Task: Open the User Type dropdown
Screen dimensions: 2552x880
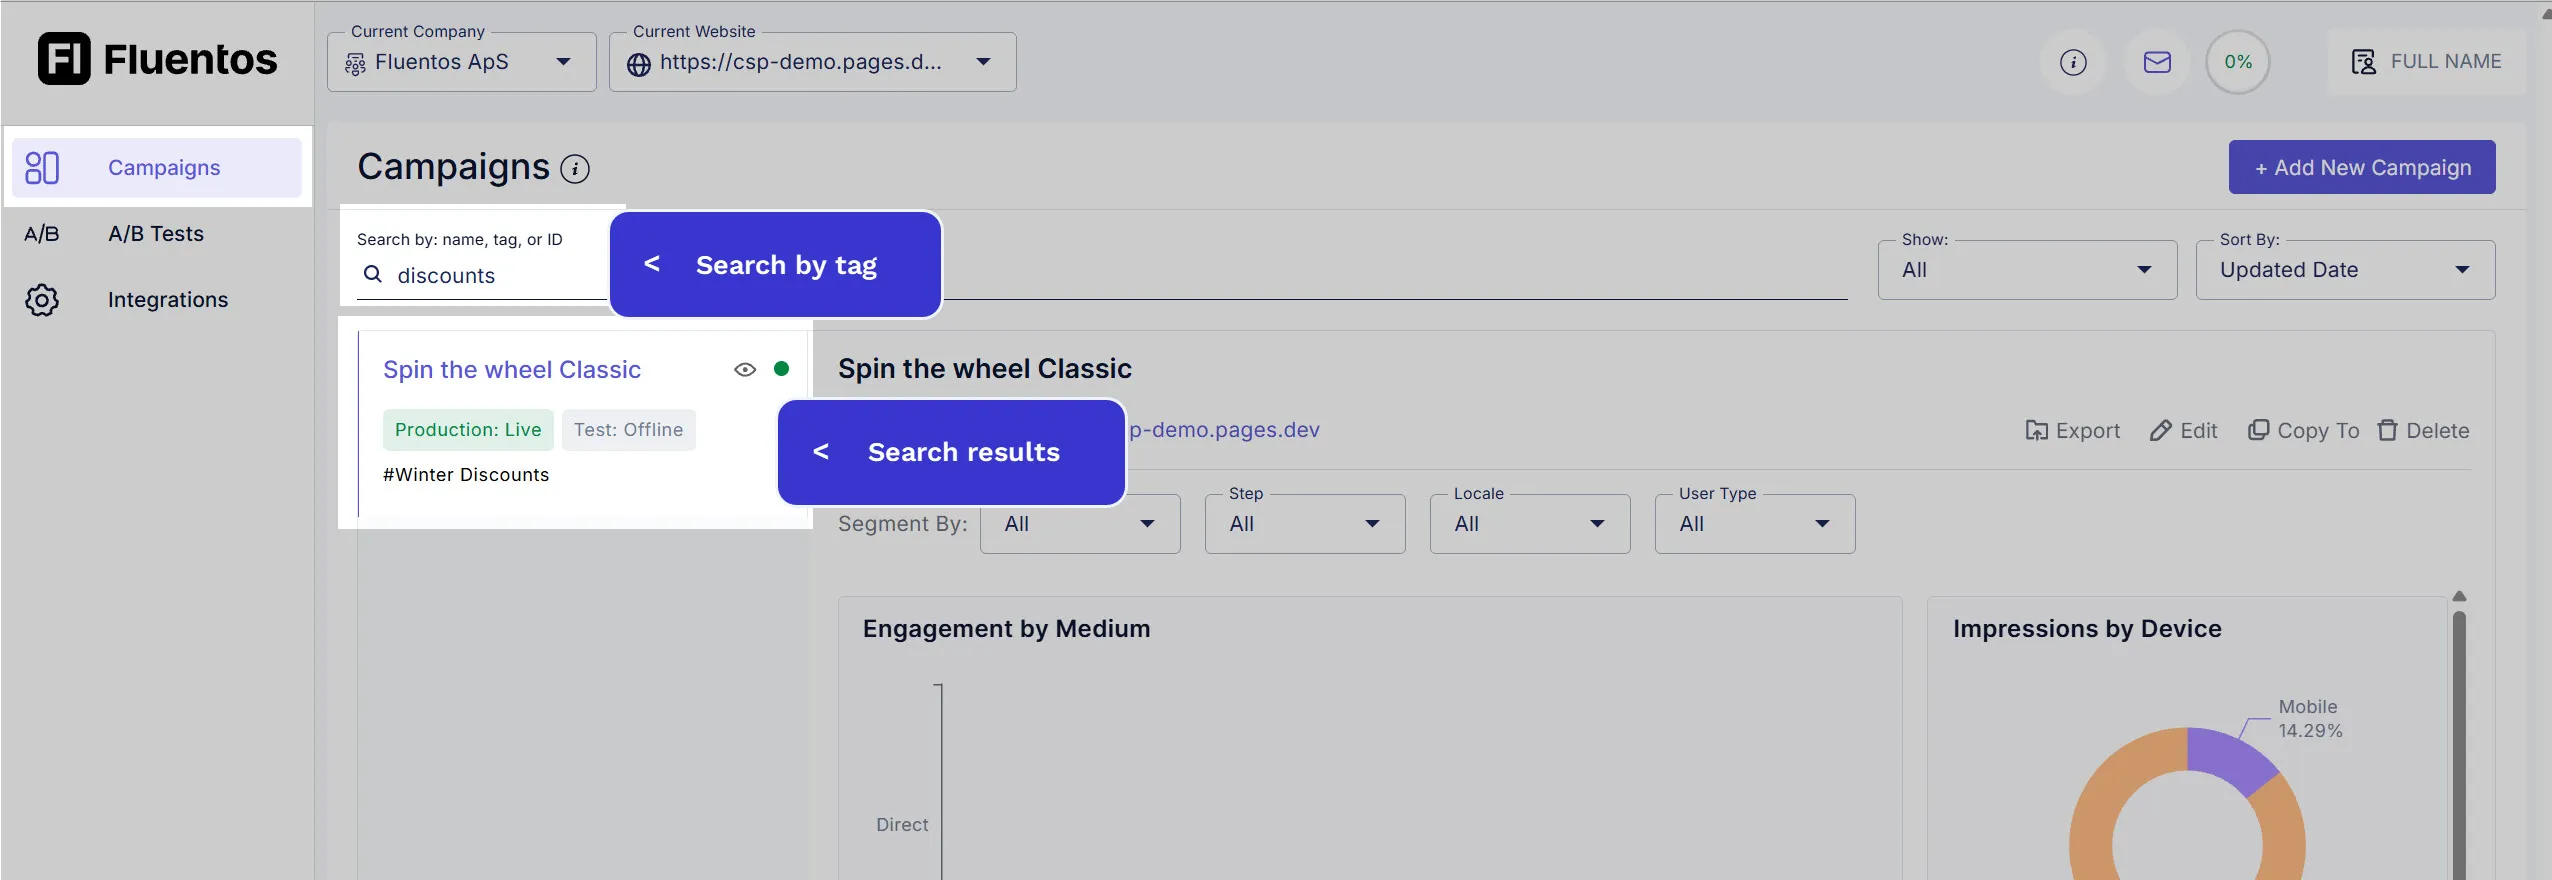Action: pyautogui.click(x=1755, y=524)
